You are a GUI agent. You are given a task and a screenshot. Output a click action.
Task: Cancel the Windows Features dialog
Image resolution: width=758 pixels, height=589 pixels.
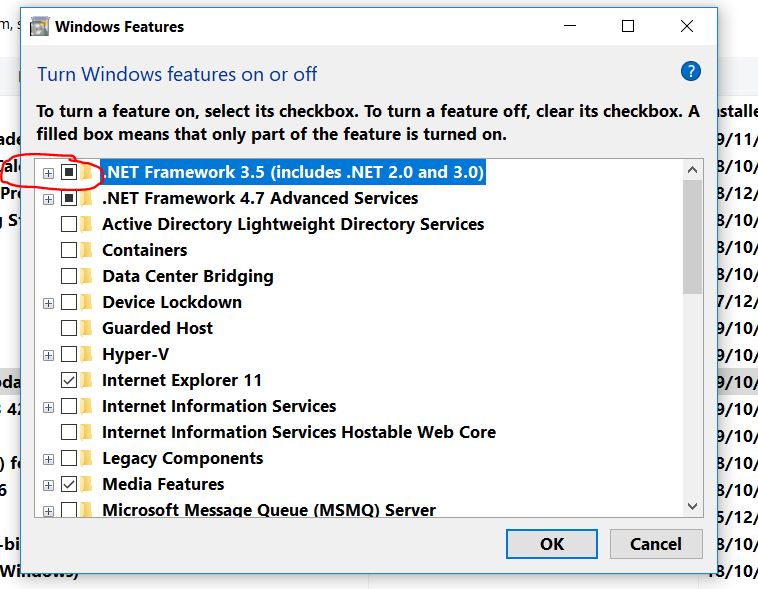656,544
